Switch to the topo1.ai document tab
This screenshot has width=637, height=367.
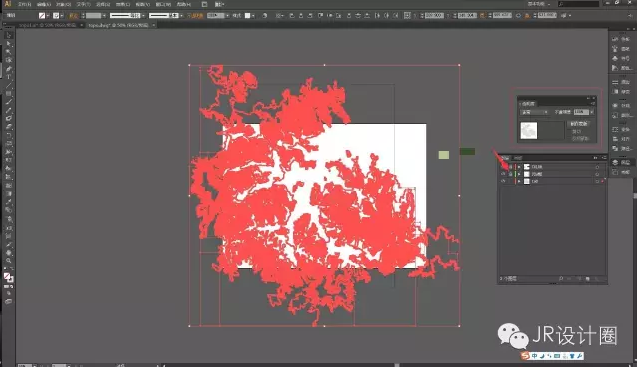tap(48, 25)
